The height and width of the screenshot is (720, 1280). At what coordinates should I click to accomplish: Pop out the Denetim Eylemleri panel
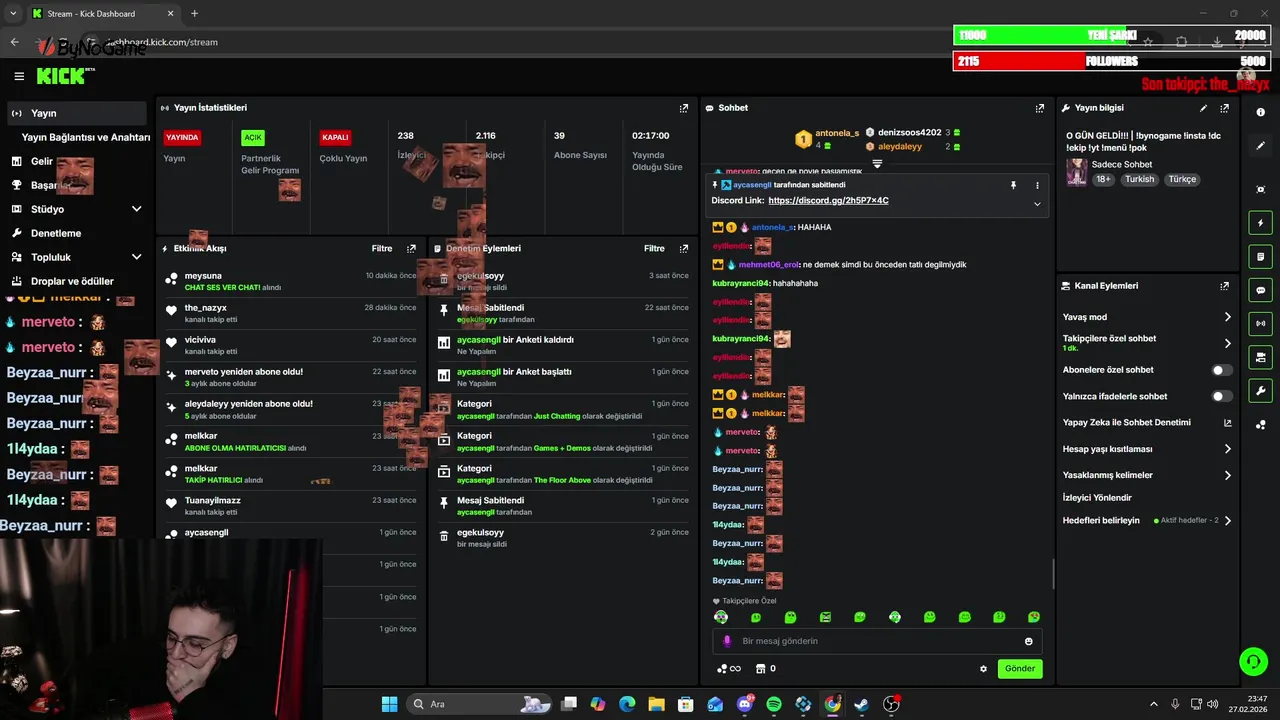click(684, 248)
